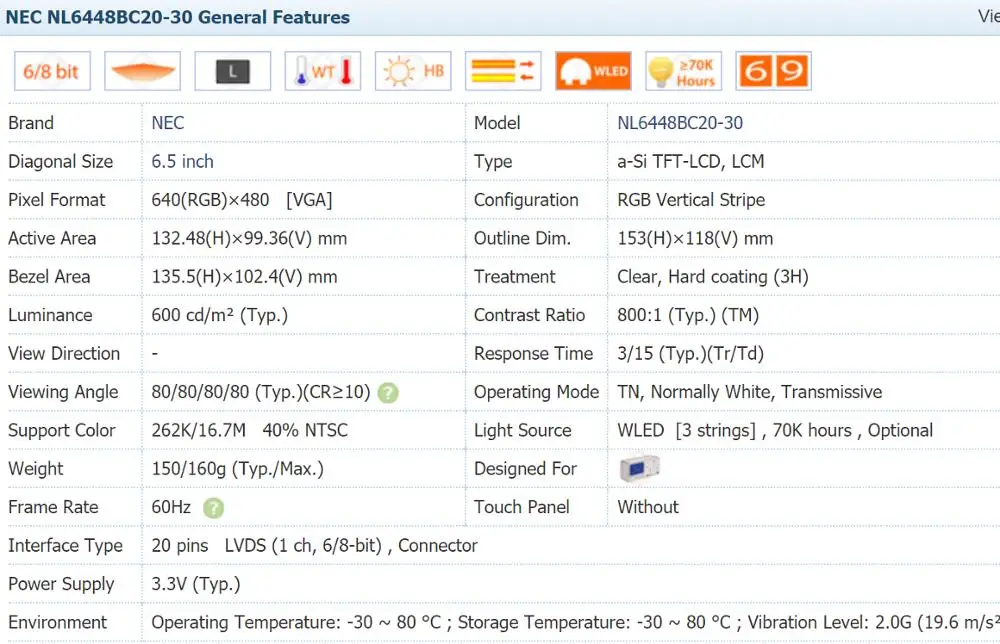
Task: Select the power supply value 3.3V (Typ.)
Action: (196, 584)
